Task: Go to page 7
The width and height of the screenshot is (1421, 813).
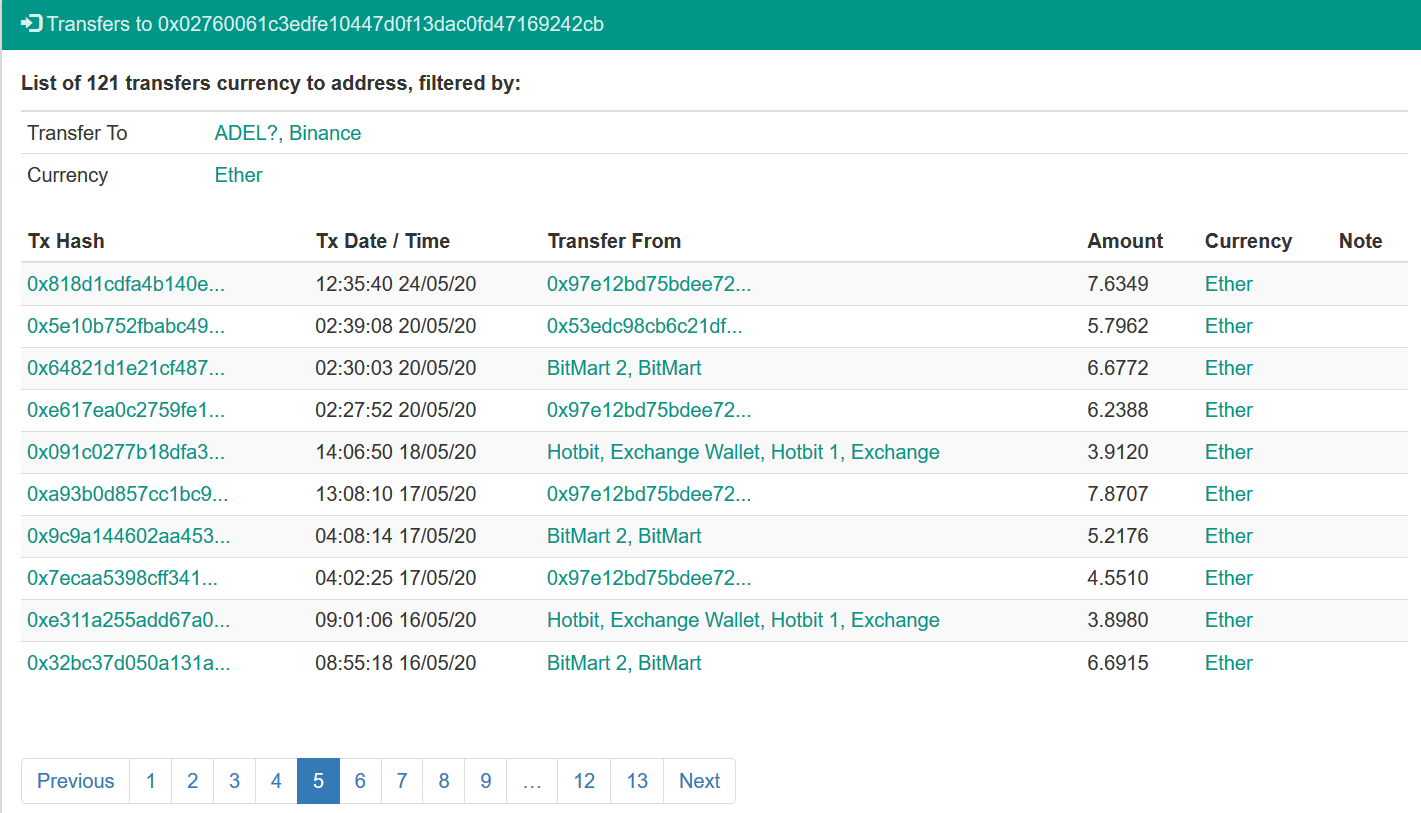Action: coord(402,781)
